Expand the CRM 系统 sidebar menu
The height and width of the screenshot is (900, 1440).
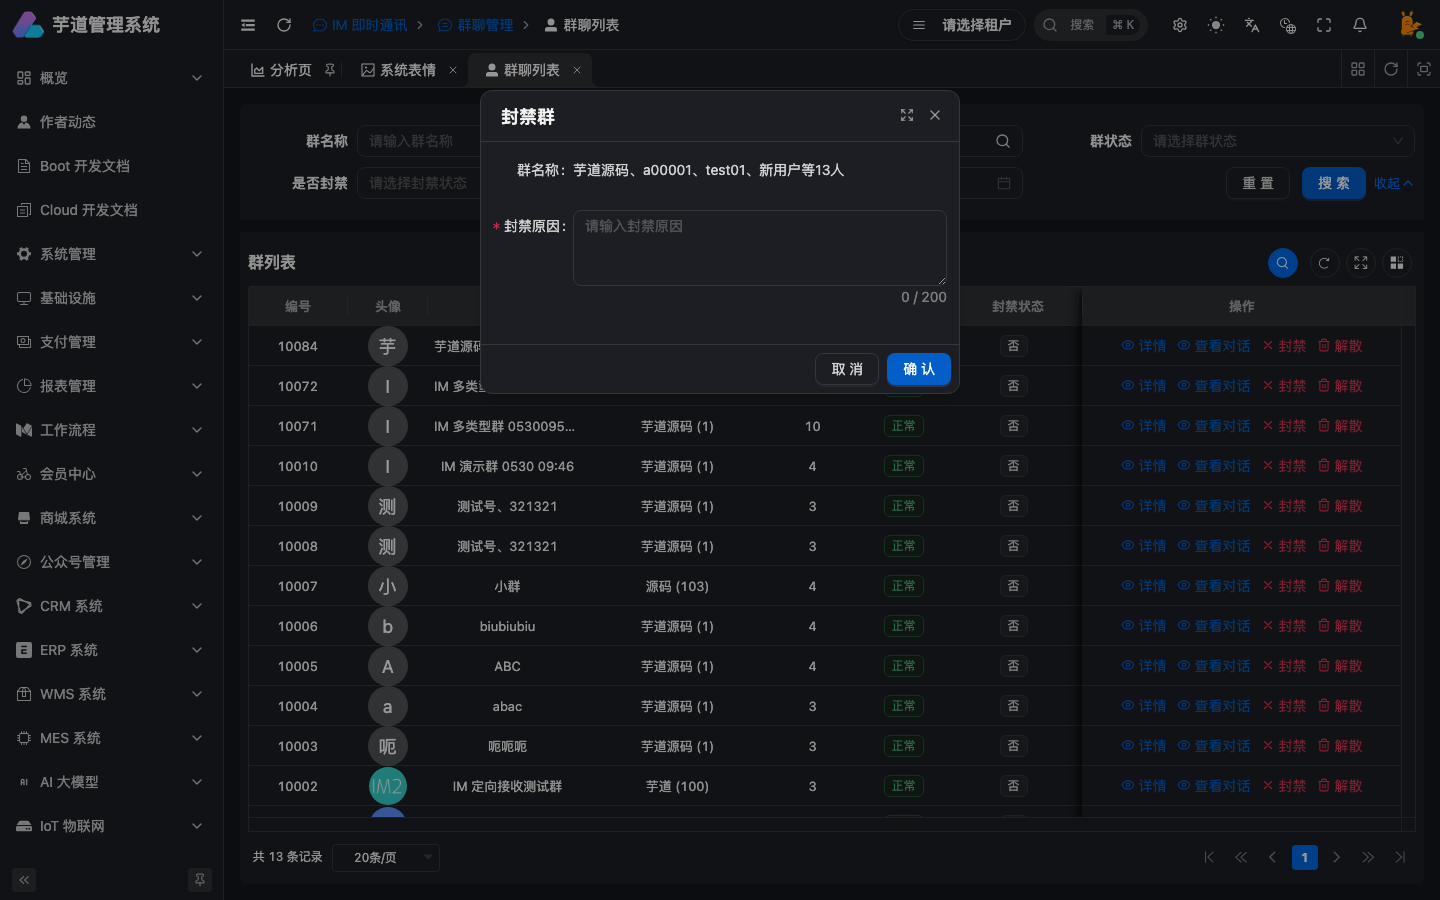(111, 606)
